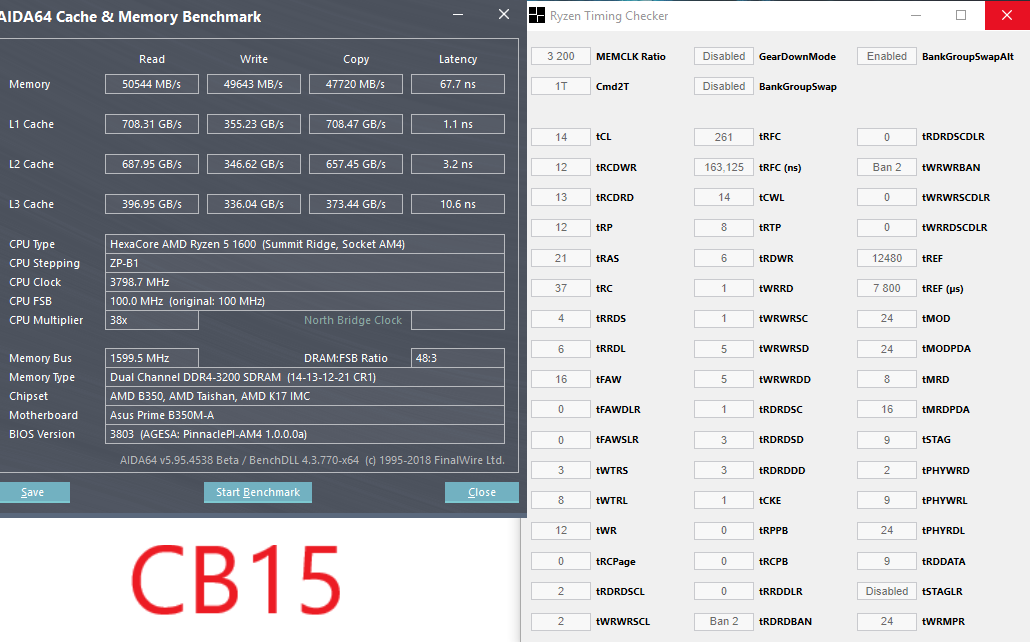1030x642 pixels.
Task: Click tRC value 37
Action: click(560, 288)
